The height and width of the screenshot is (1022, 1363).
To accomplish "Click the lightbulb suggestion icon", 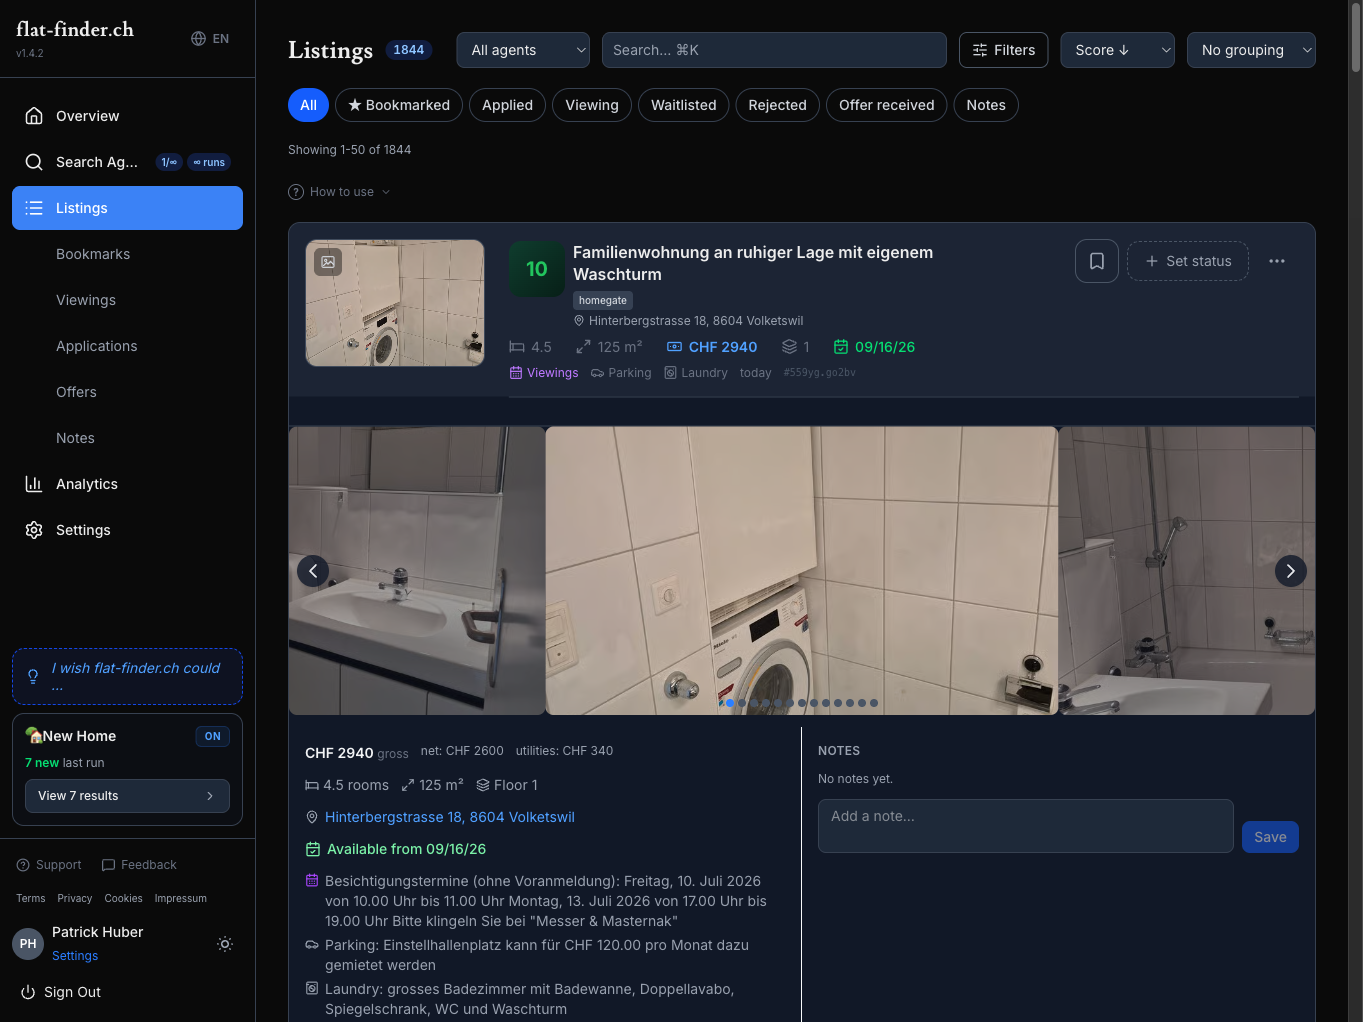I will pyautogui.click(x=33, y=677).
